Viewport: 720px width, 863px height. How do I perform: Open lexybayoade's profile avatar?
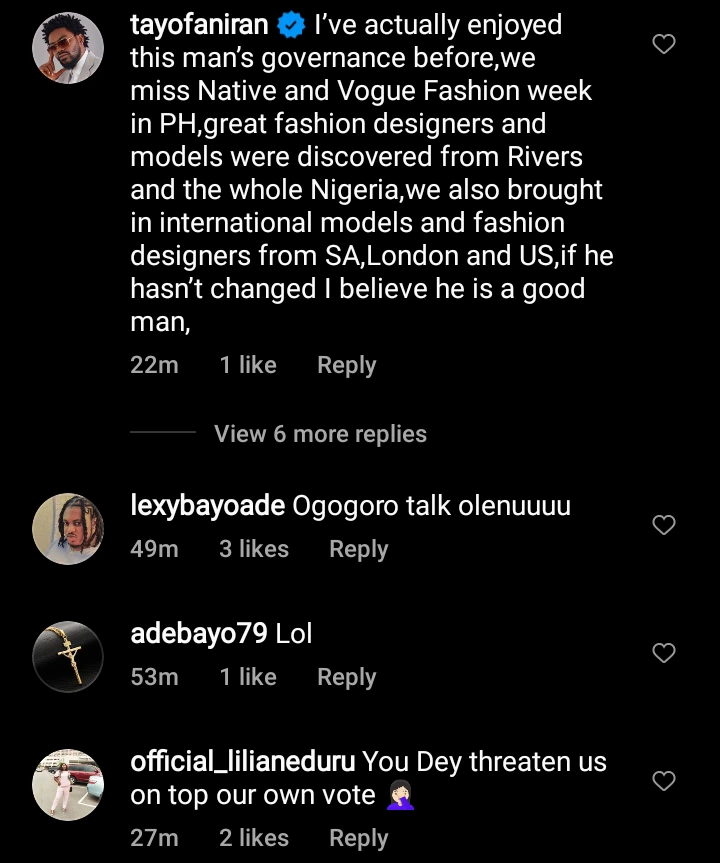click(x=69, y=529)
